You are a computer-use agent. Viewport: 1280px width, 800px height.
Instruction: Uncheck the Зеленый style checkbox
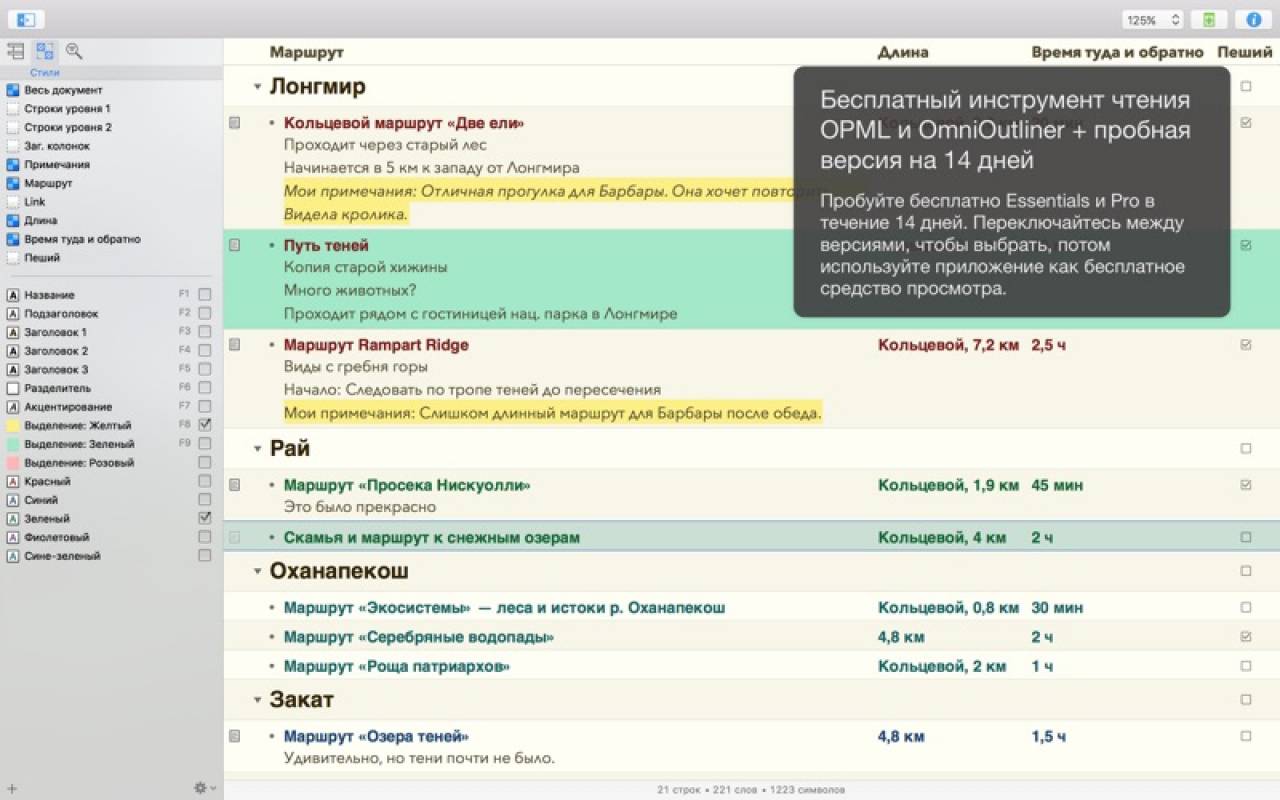[205, 518]
